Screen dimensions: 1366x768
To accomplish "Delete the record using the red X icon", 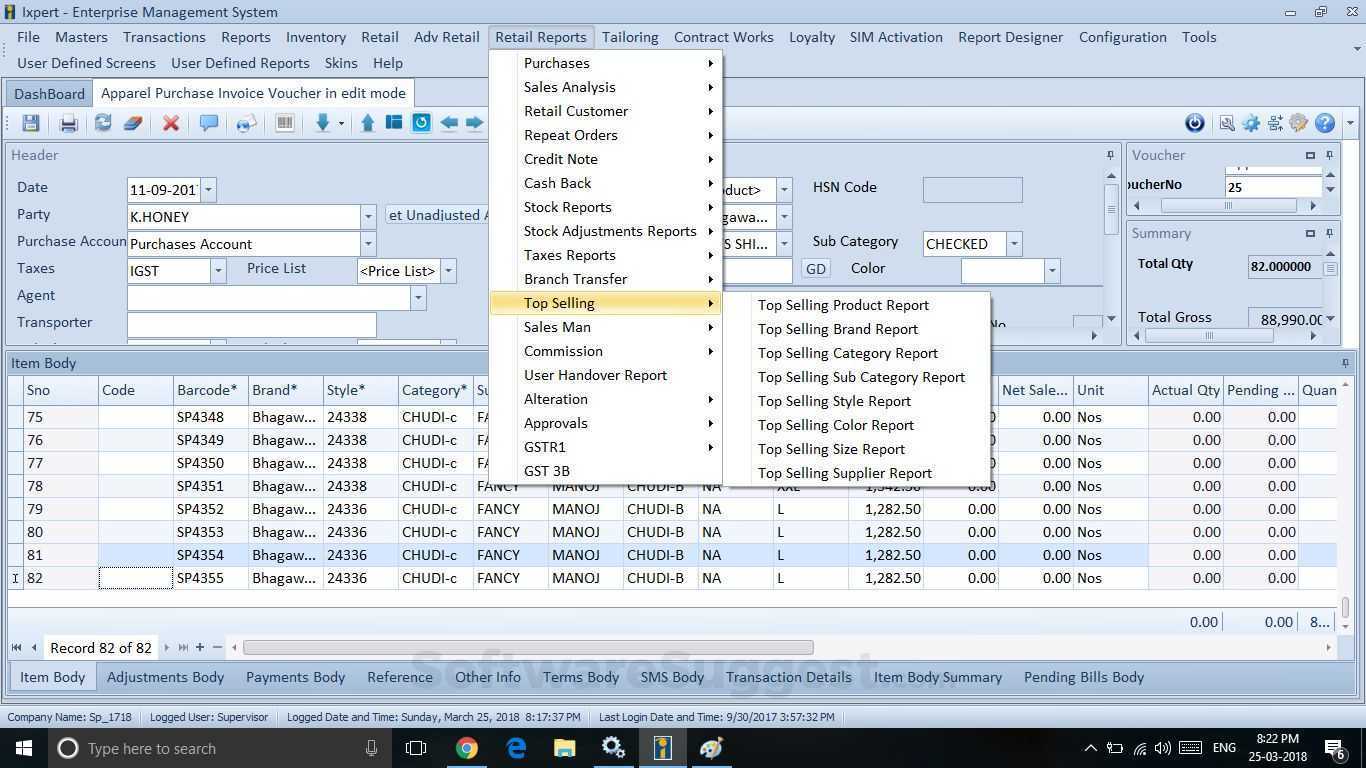I will click(170, 122).
